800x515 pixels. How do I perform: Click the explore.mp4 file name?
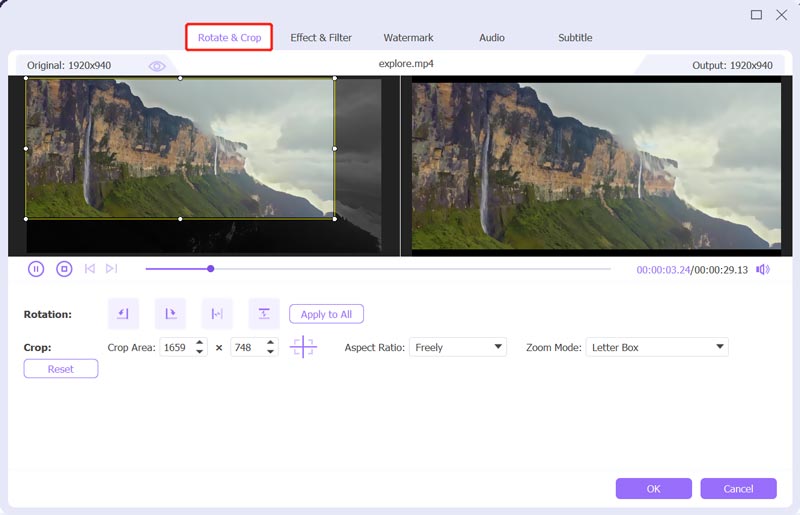(x=406, y=64)
